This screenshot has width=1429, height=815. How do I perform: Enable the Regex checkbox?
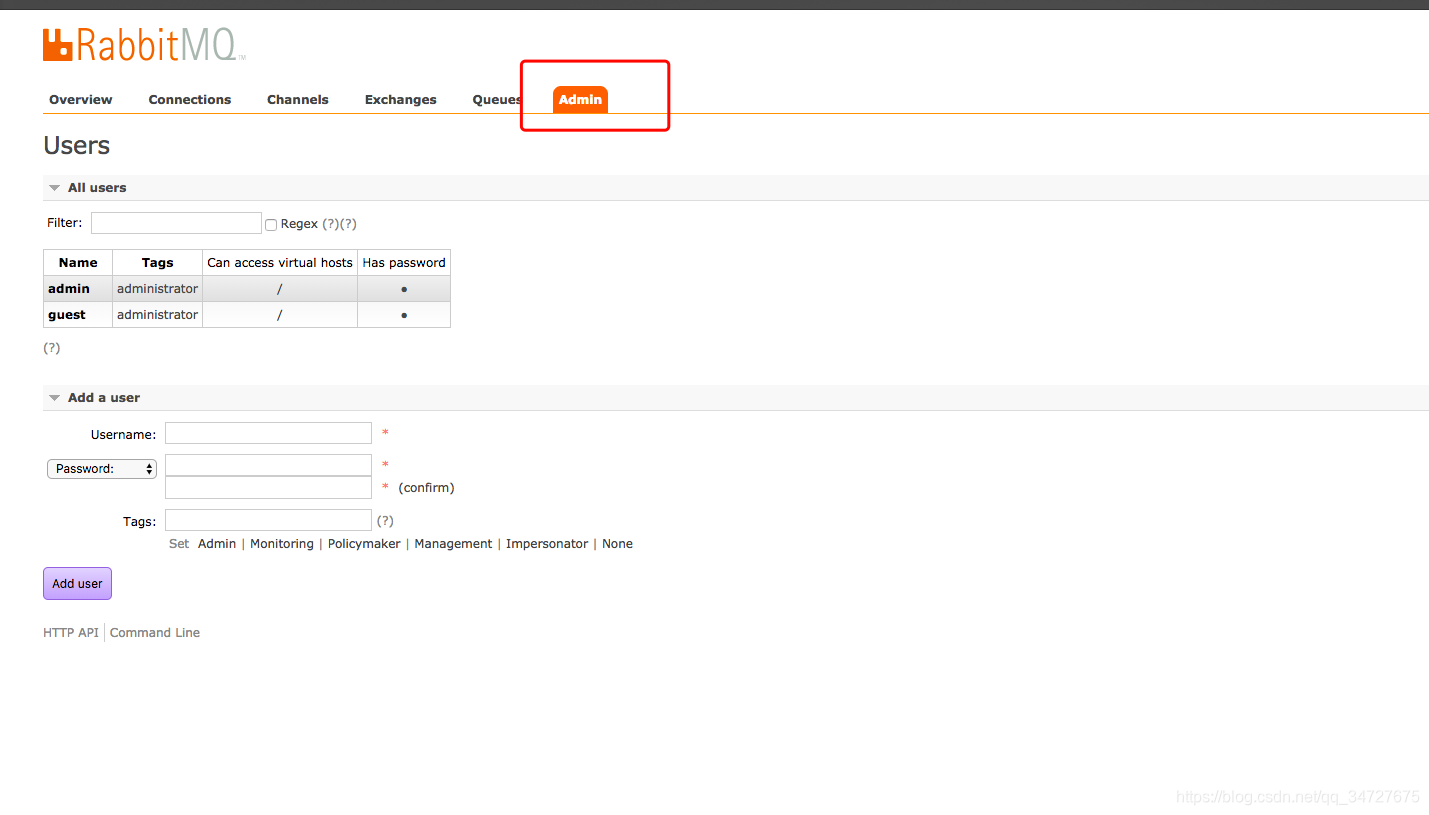tap(271, 225)
